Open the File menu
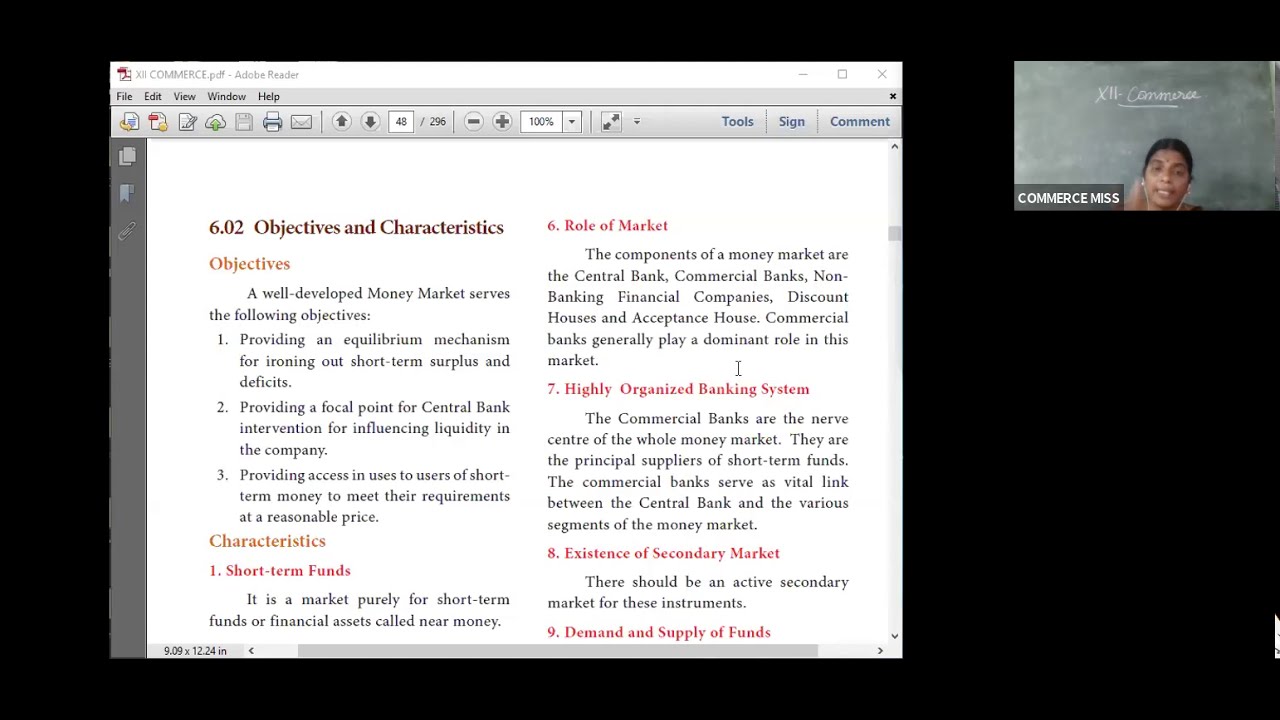Image resolution: width=1280 pixels, height=720 pixels. (x=124, y=96)
